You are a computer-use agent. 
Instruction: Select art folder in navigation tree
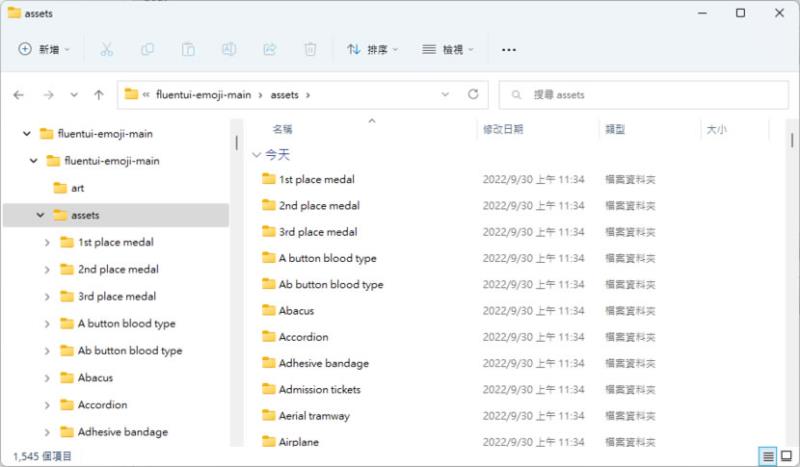coord(69,188)
